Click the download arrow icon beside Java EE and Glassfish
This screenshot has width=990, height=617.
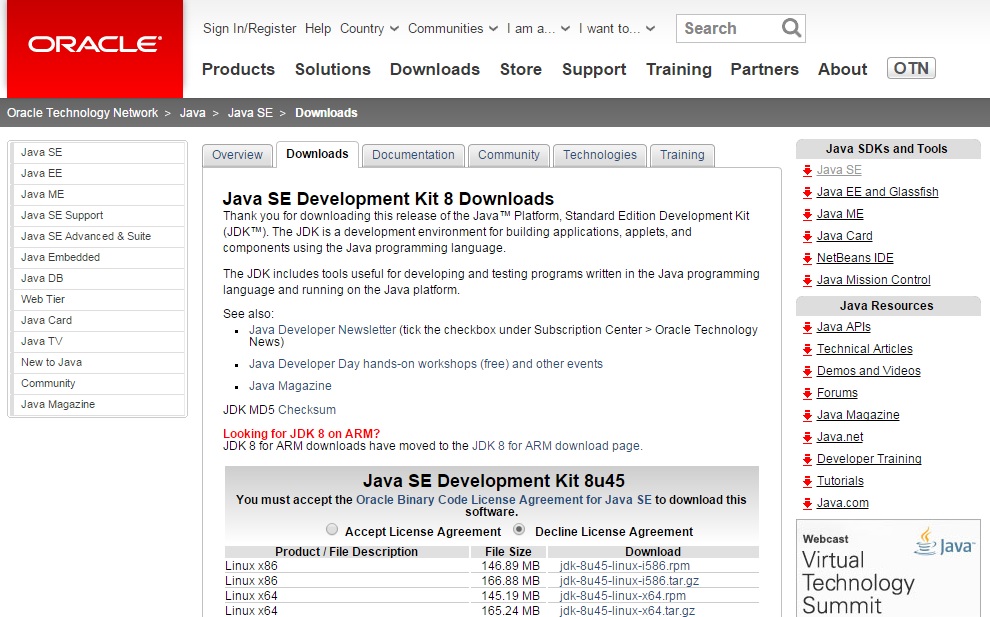click(807, 192)
